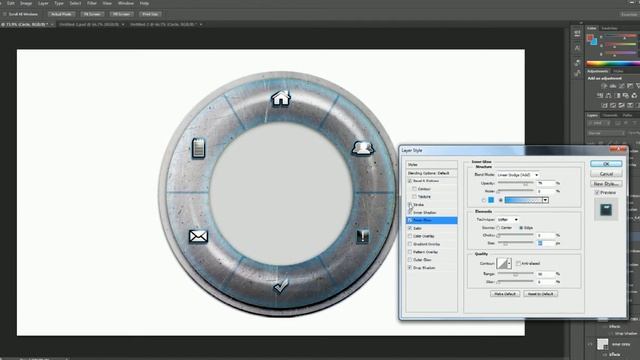Viewport: 640px width, 360px height.
Task: Click the Fit Screen button
Action: (92, 14)
